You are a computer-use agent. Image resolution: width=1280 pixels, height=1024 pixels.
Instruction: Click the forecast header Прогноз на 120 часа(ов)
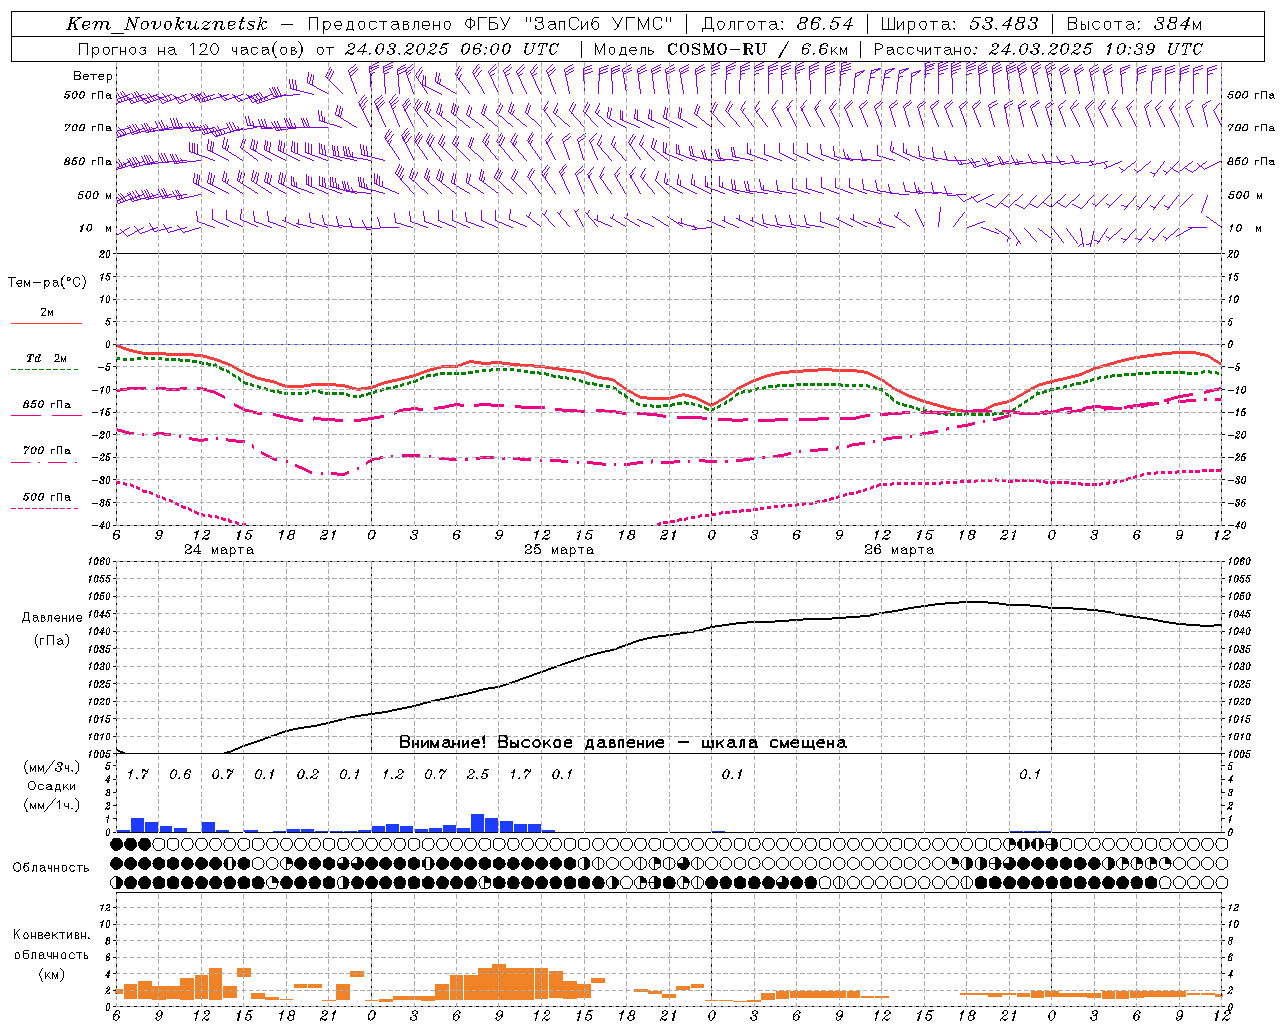(192, 49)
